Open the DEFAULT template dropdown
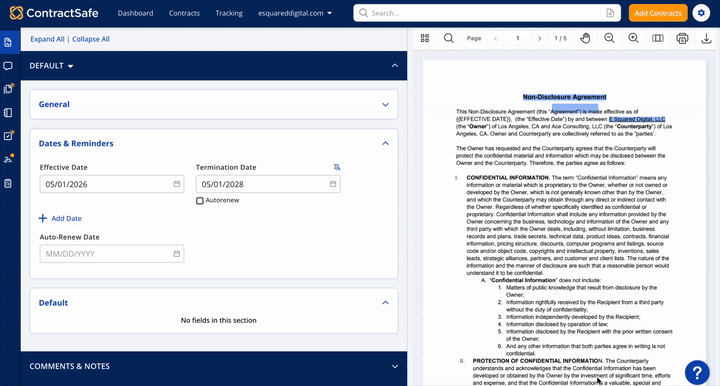 coord(51,66)
